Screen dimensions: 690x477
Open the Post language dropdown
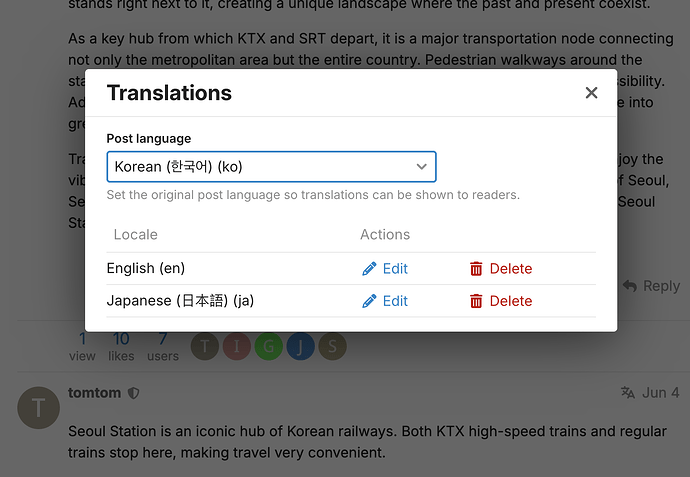271,167
